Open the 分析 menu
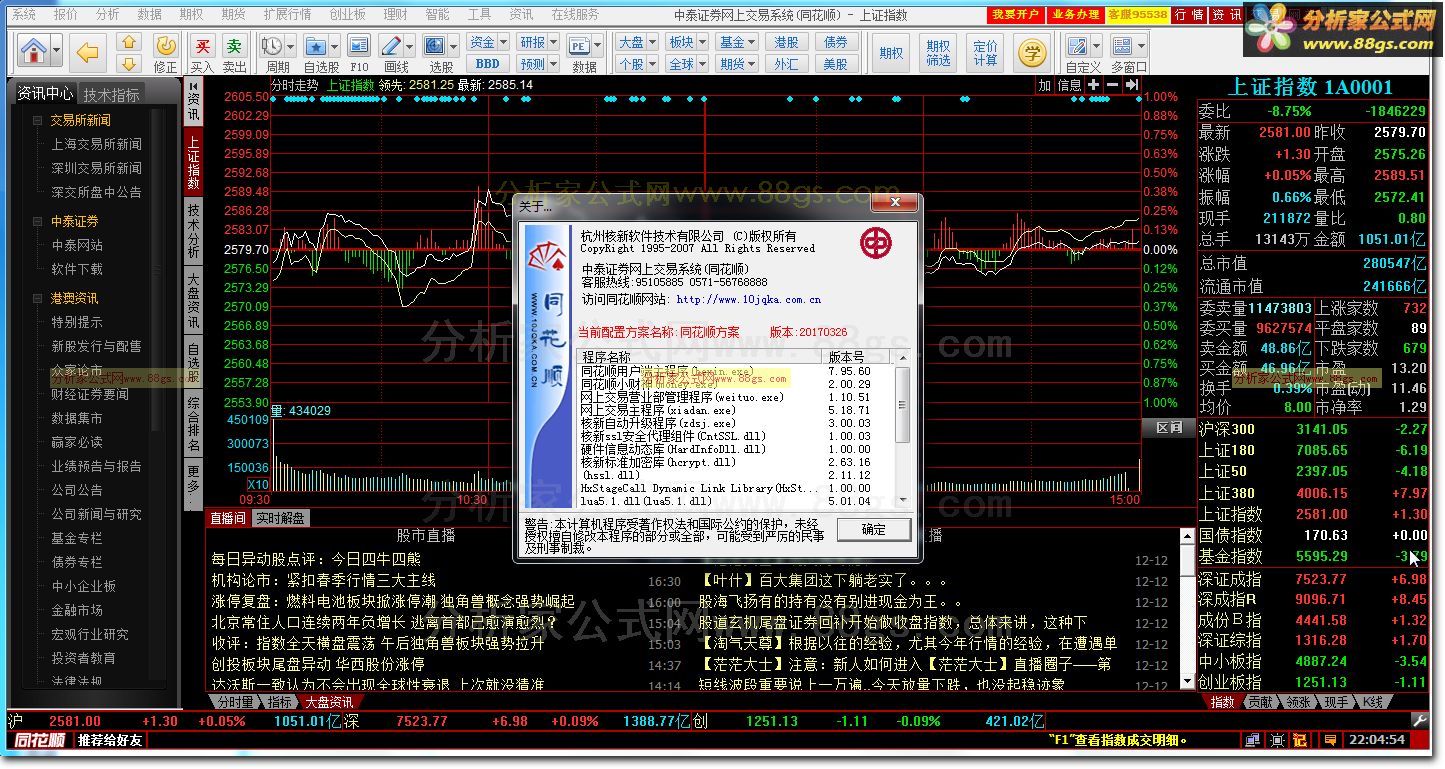 tap(107, 15)
